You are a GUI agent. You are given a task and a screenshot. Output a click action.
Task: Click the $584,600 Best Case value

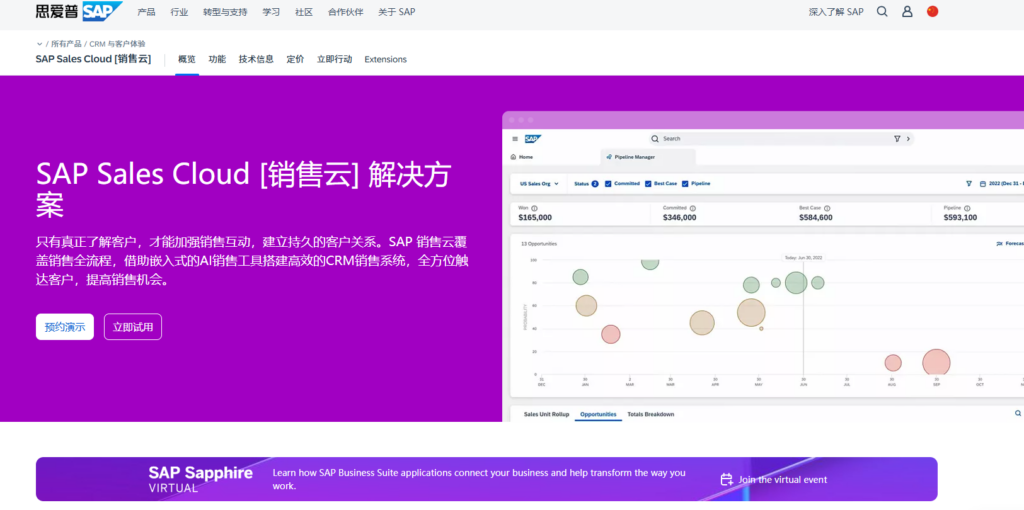pos(816,217)
